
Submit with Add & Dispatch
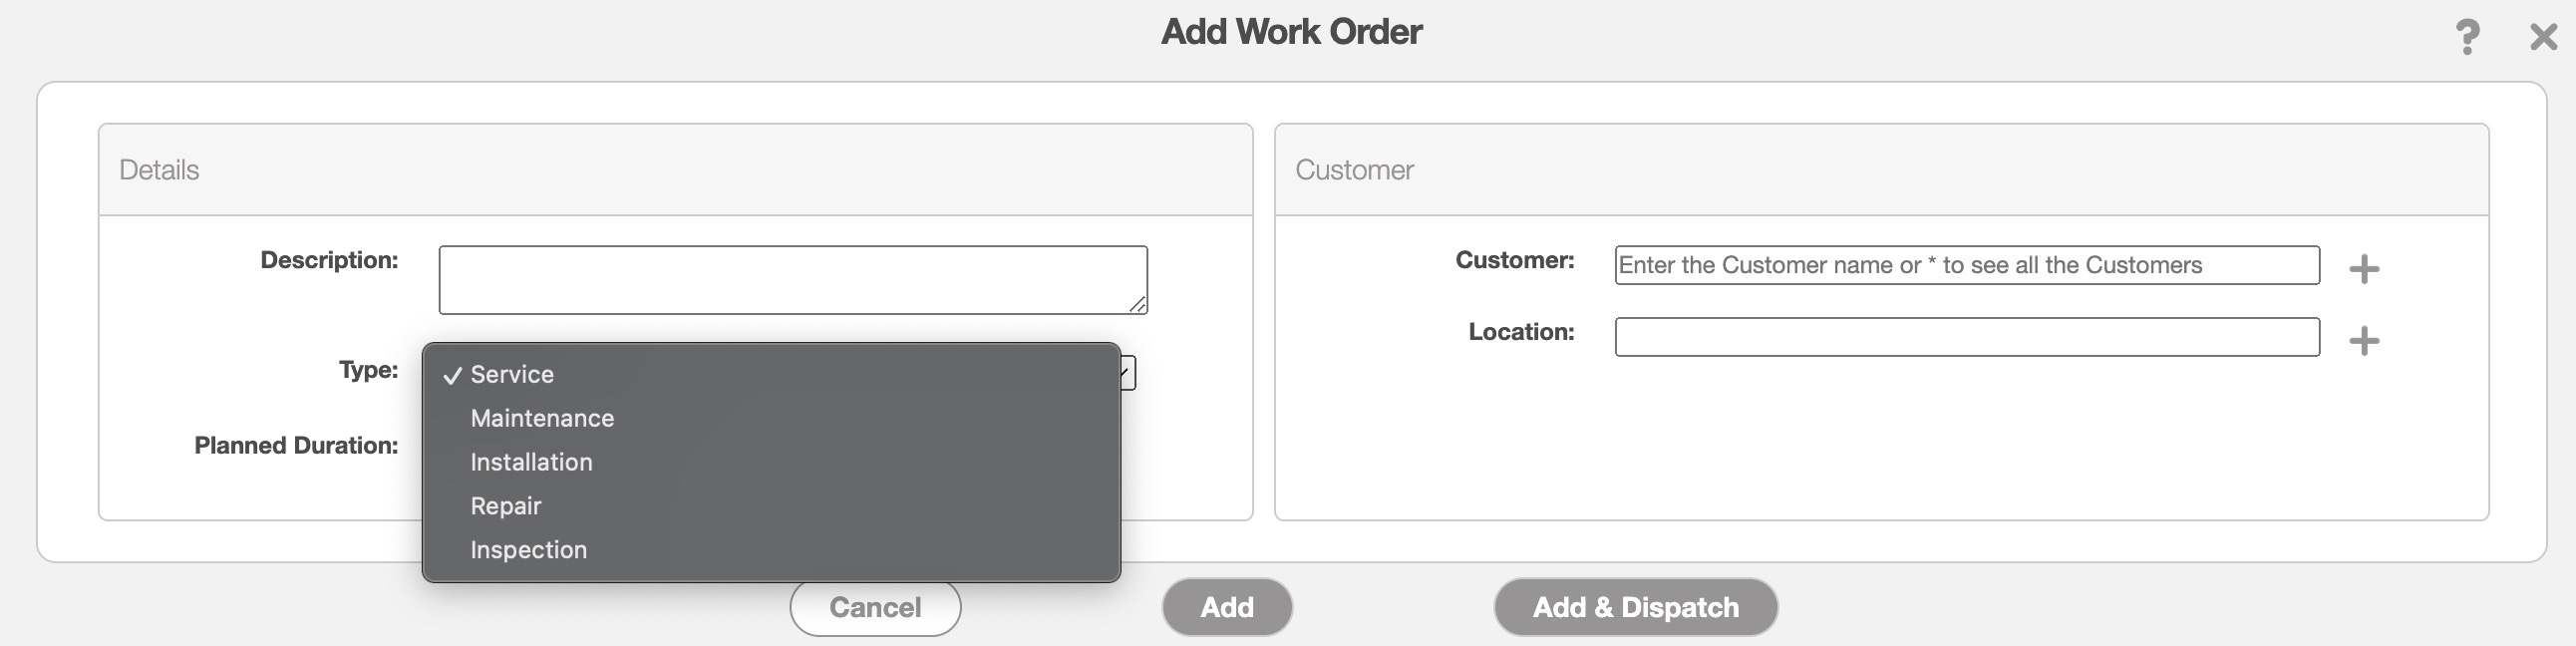(1635, 607)
